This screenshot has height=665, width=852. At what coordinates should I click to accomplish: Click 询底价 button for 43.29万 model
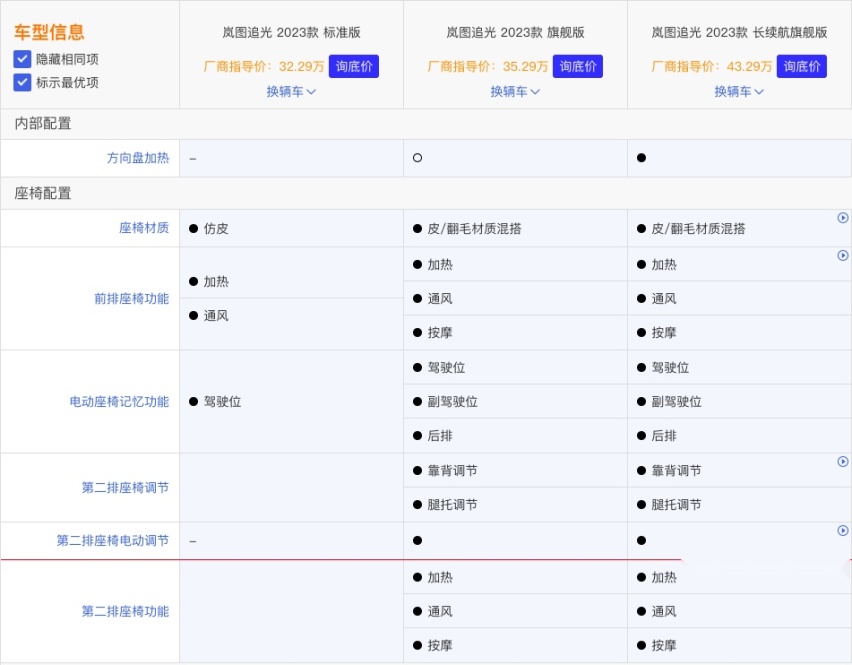pos(801,66)
